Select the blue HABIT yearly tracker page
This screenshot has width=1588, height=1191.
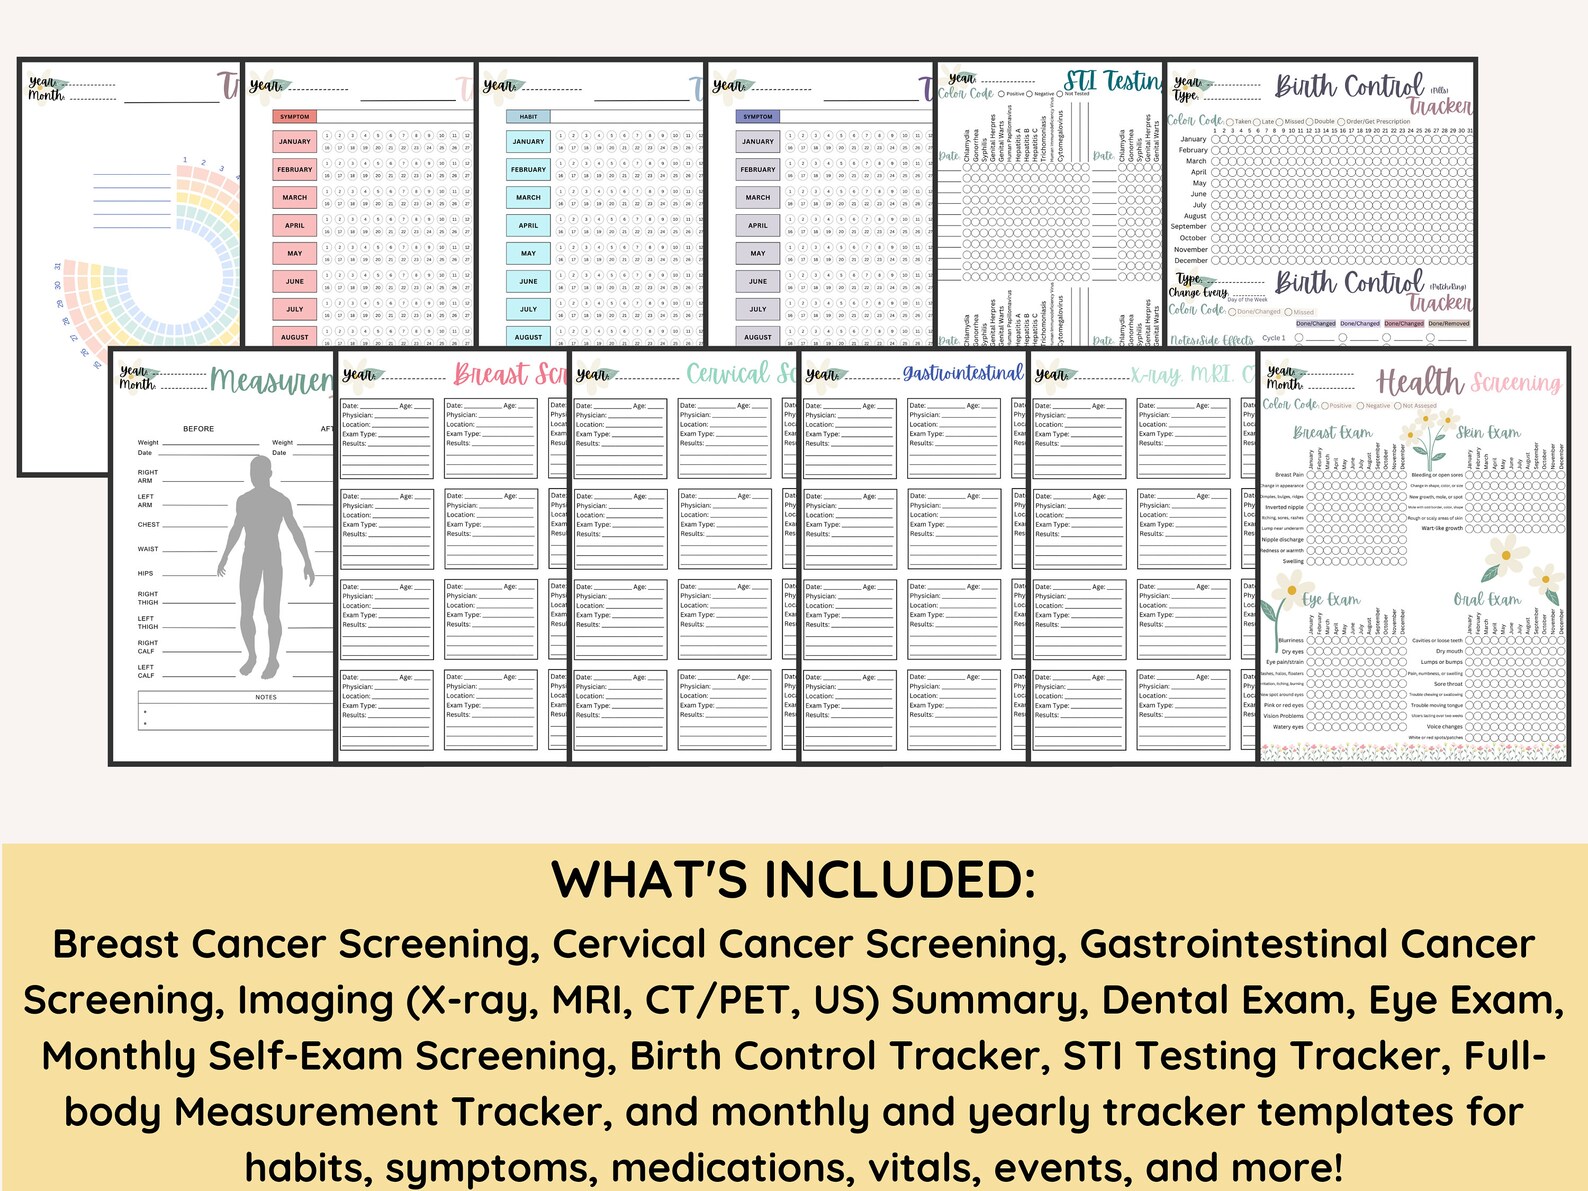tap(592, 205)
